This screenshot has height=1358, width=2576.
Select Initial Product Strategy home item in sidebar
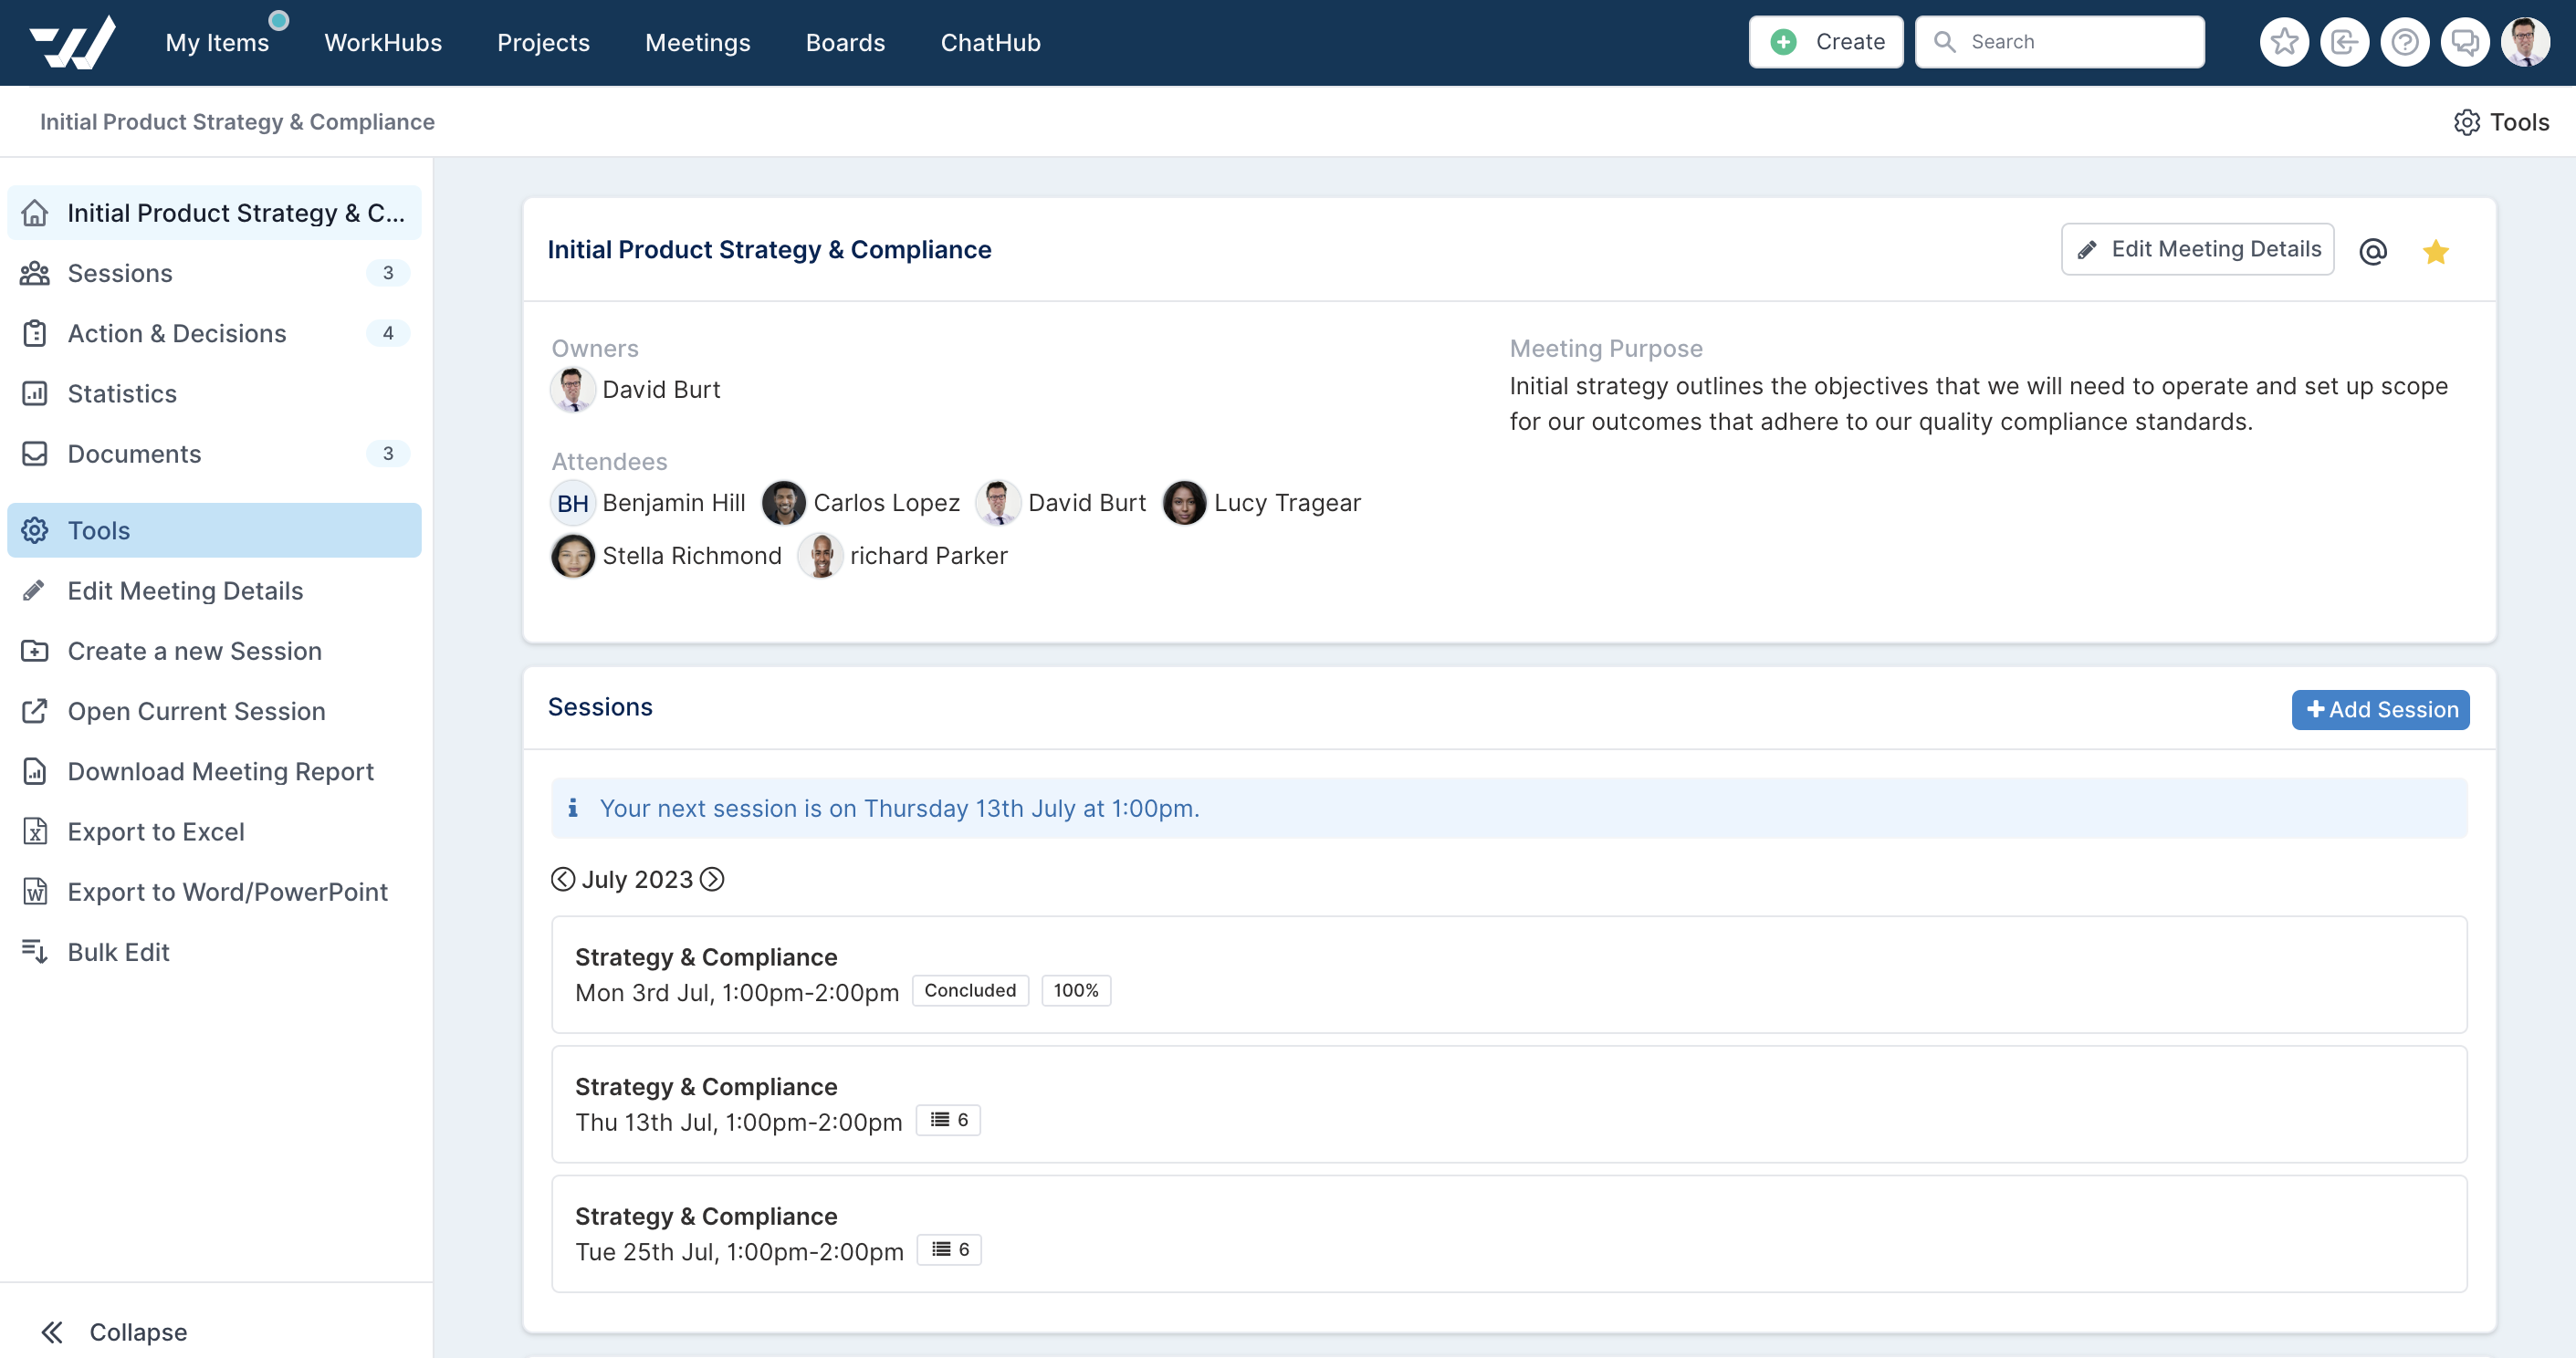click(214, 213)
